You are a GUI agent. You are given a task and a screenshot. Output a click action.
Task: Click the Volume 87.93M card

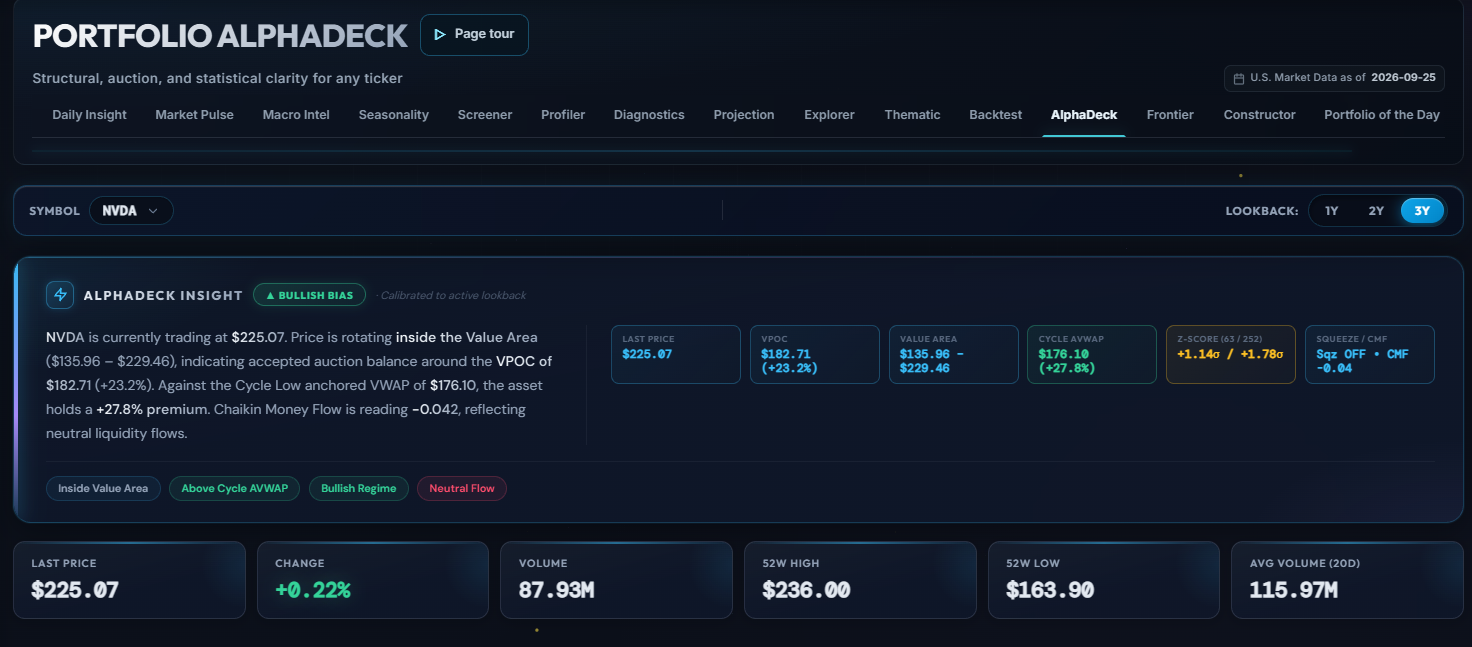[x=616, y=580]
